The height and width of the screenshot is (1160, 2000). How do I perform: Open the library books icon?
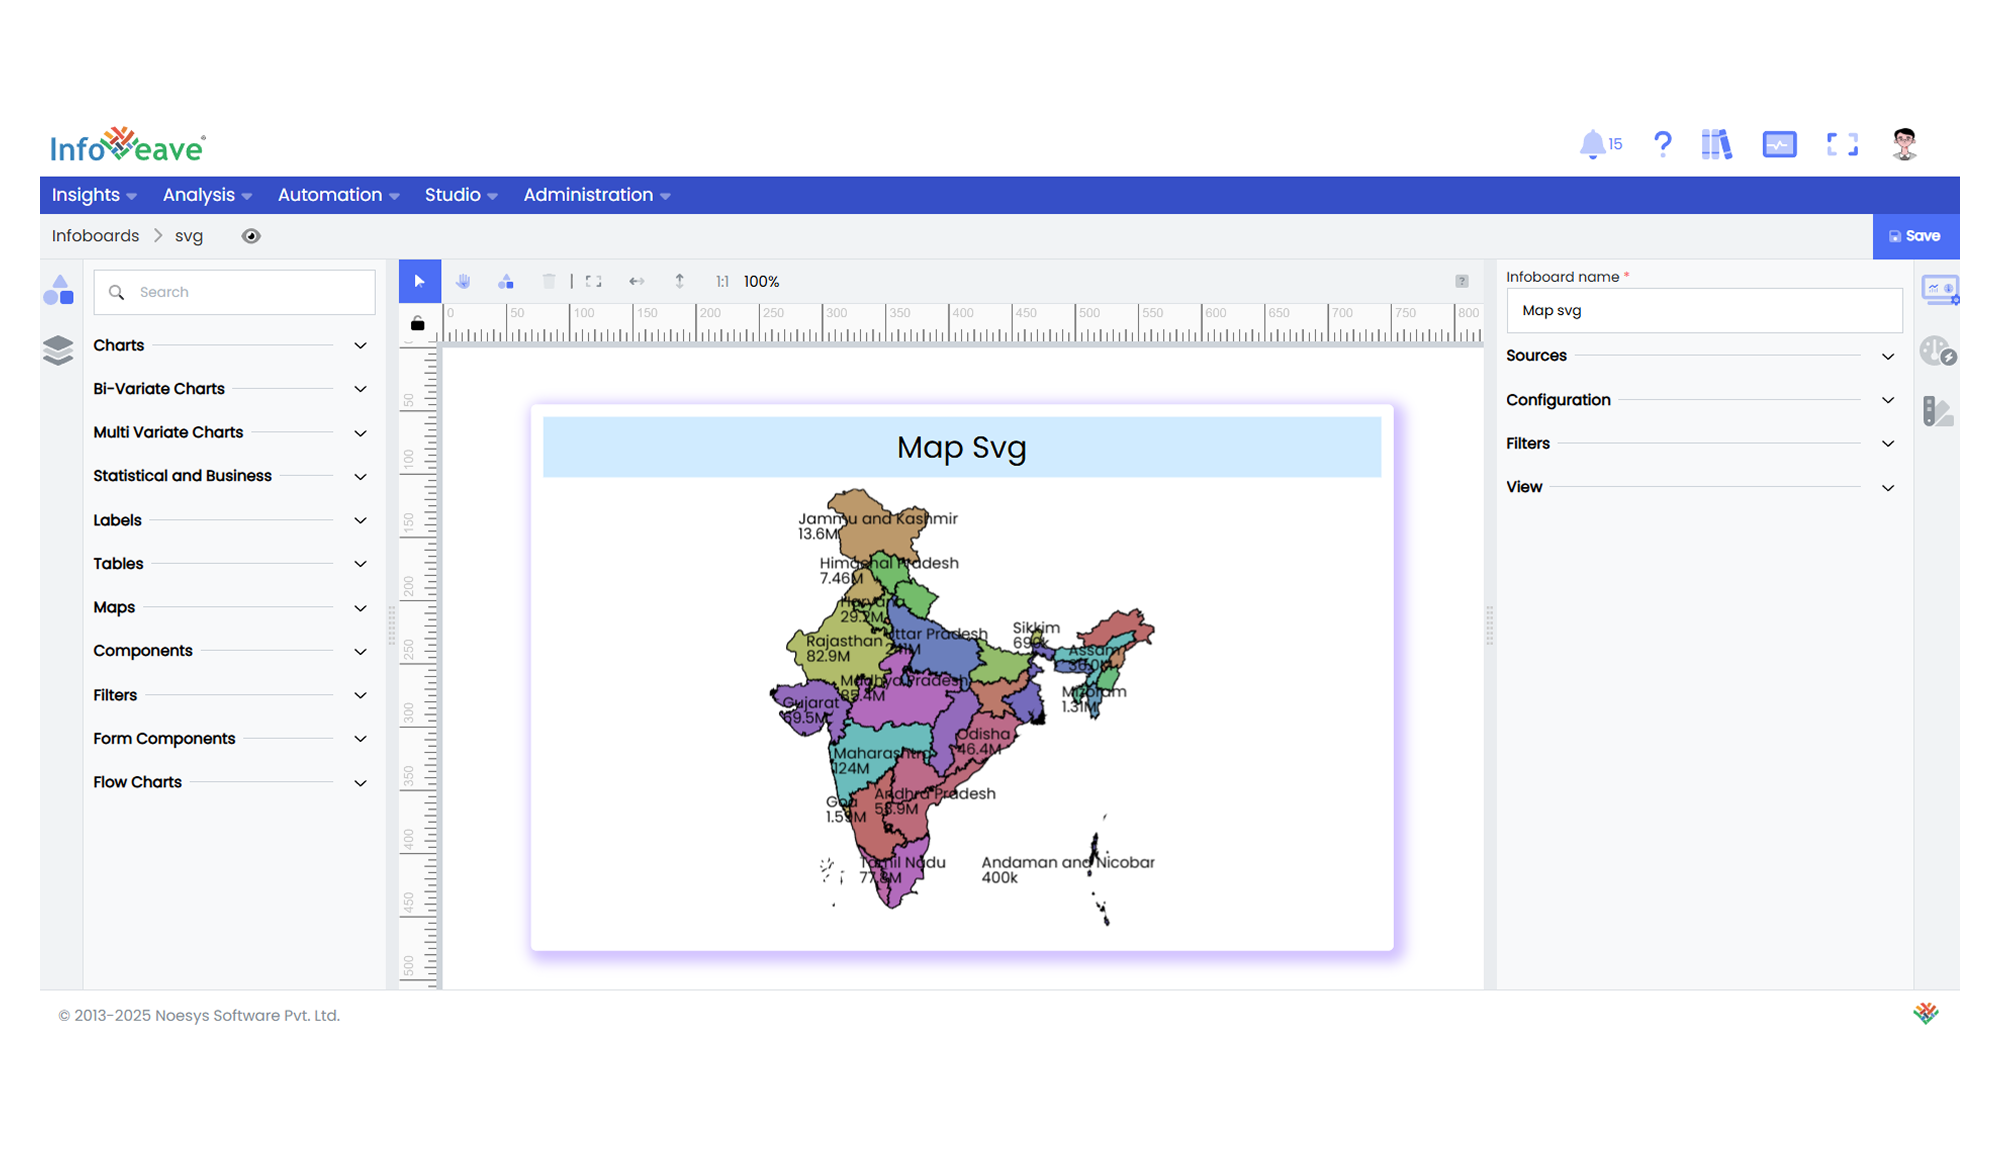(x=1717, y=144)
